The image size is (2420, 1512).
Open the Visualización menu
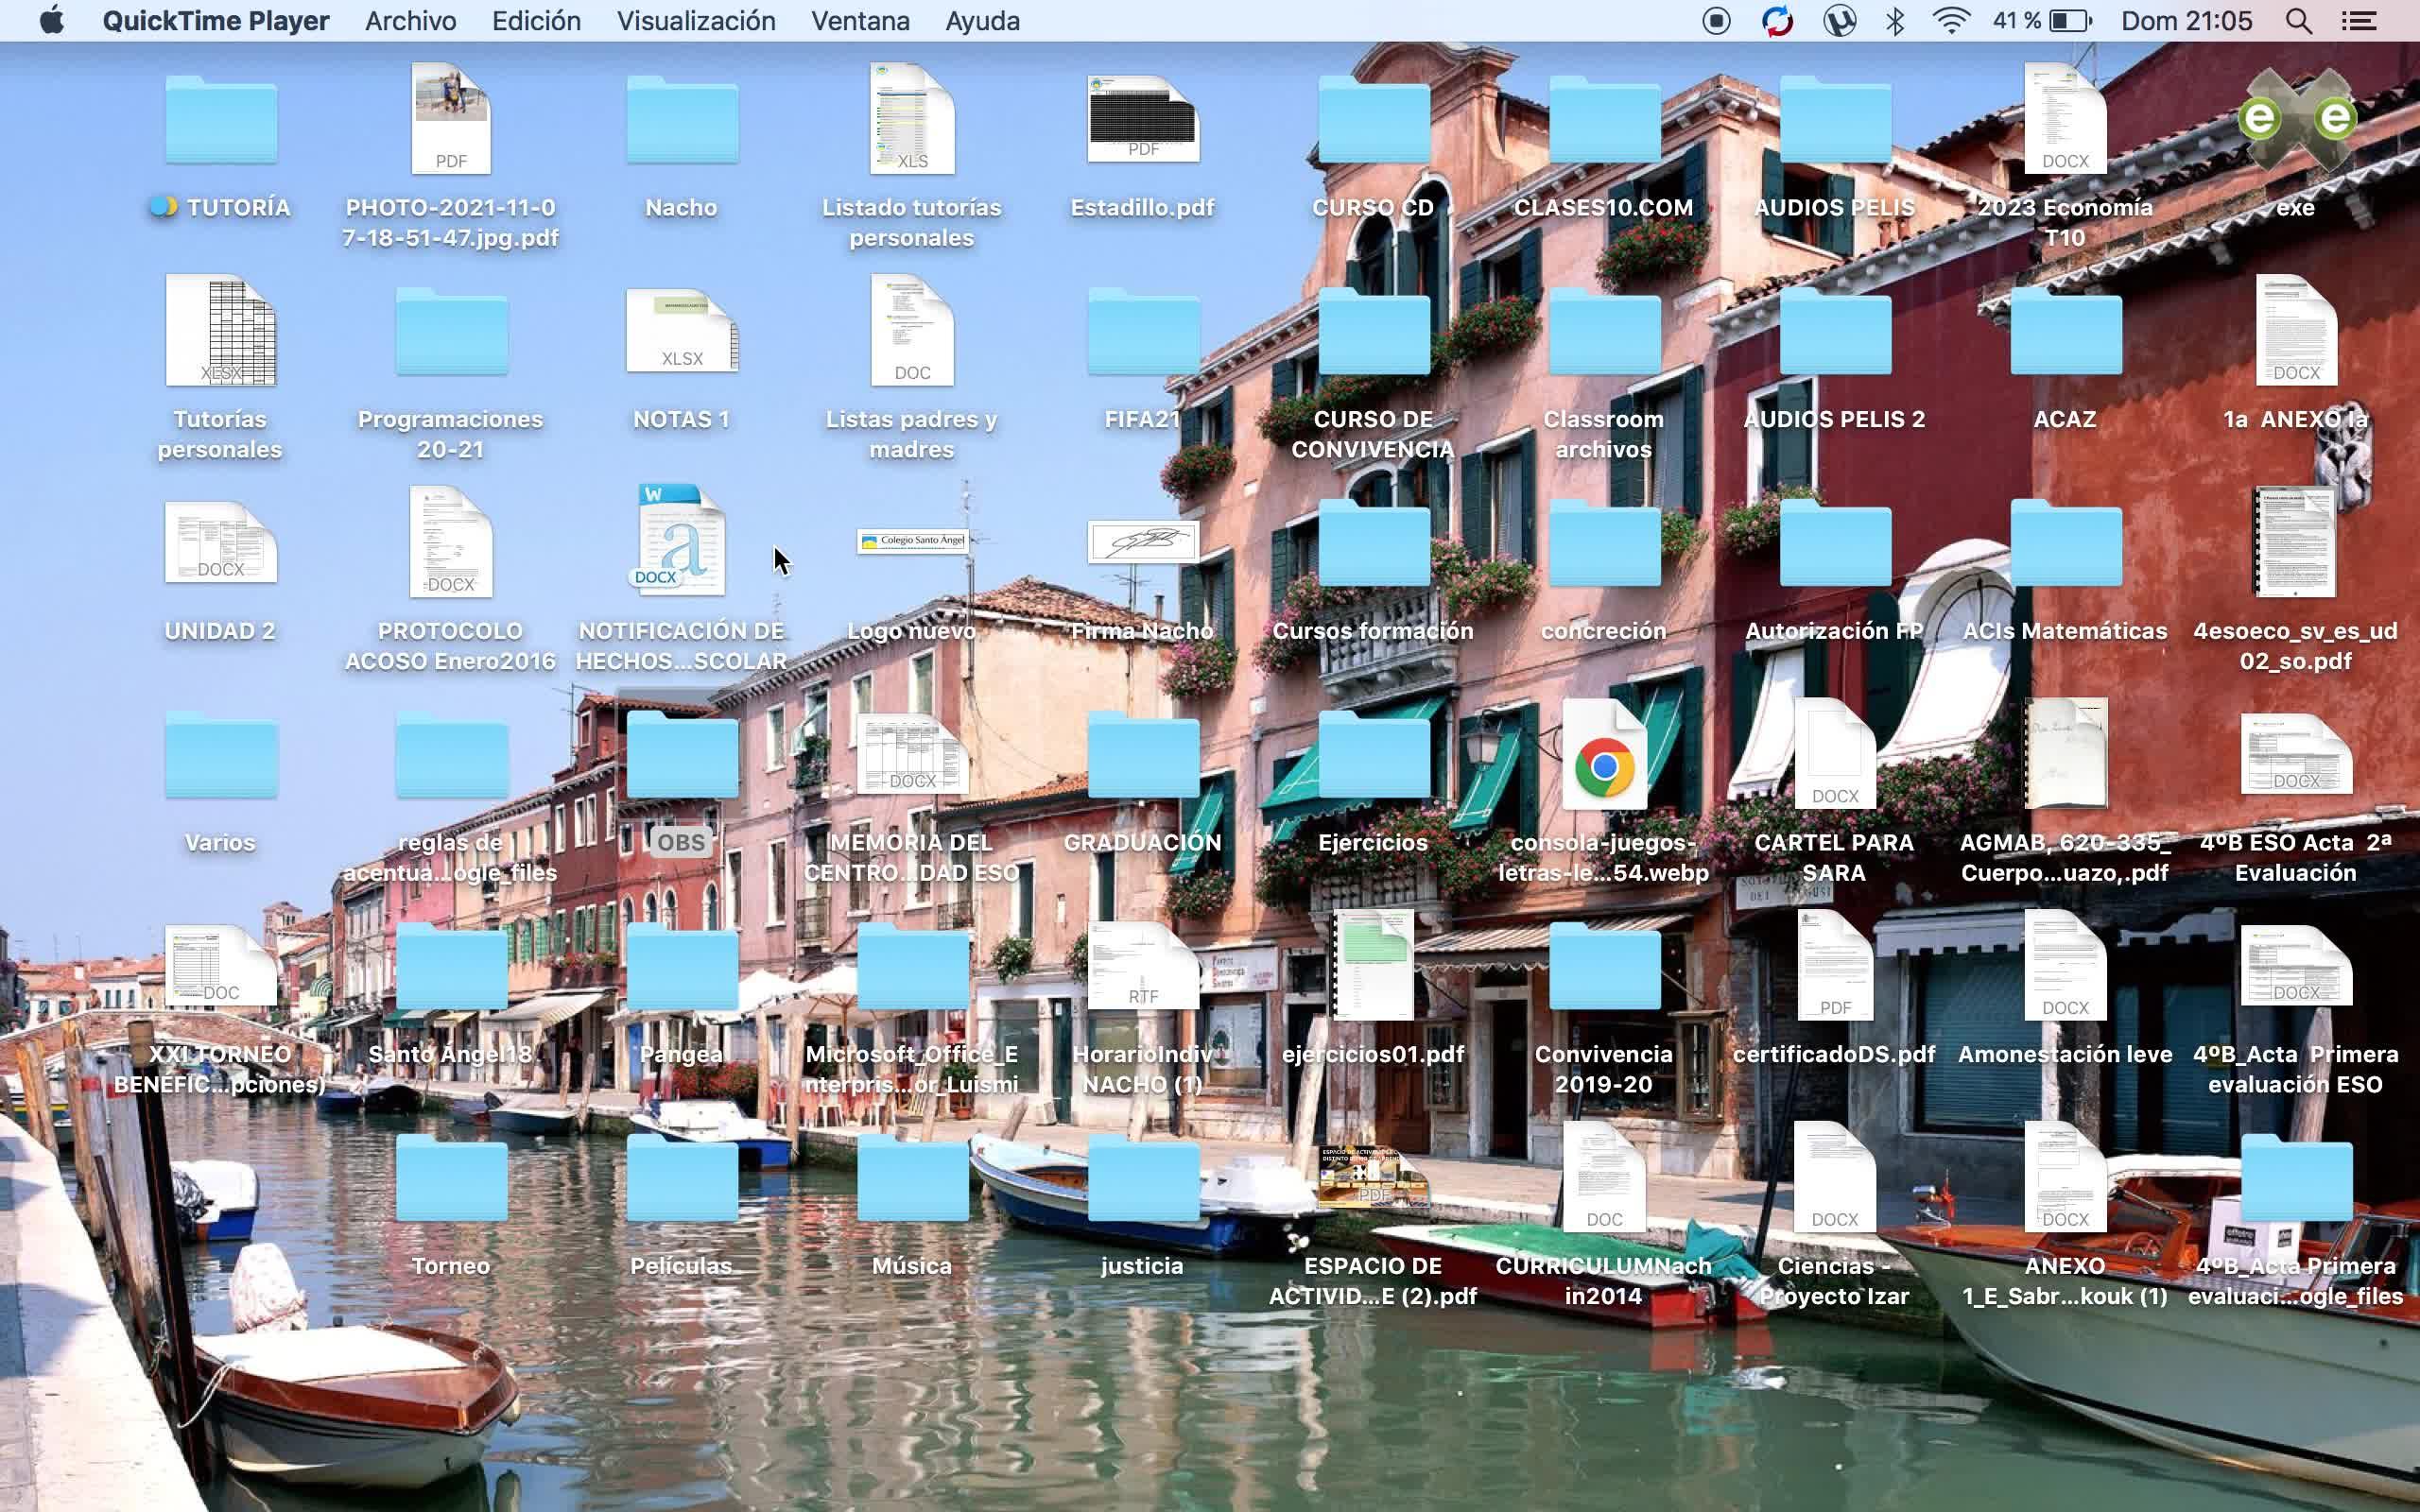coord(696,21)
